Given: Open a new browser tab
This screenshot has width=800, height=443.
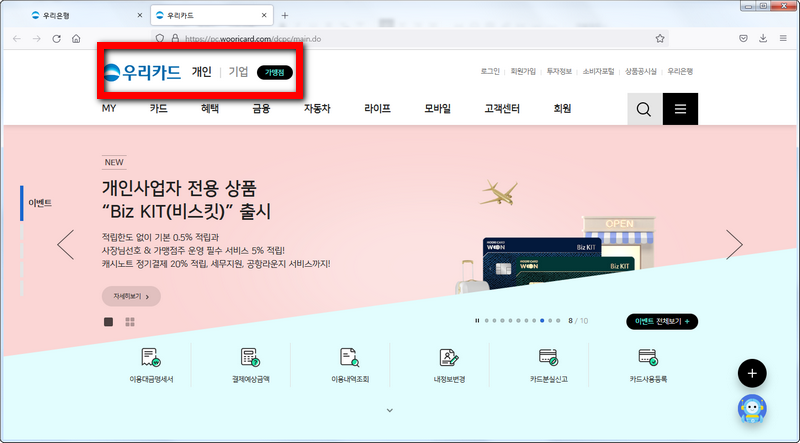Looking at the screenshot, I should point(285,15).
